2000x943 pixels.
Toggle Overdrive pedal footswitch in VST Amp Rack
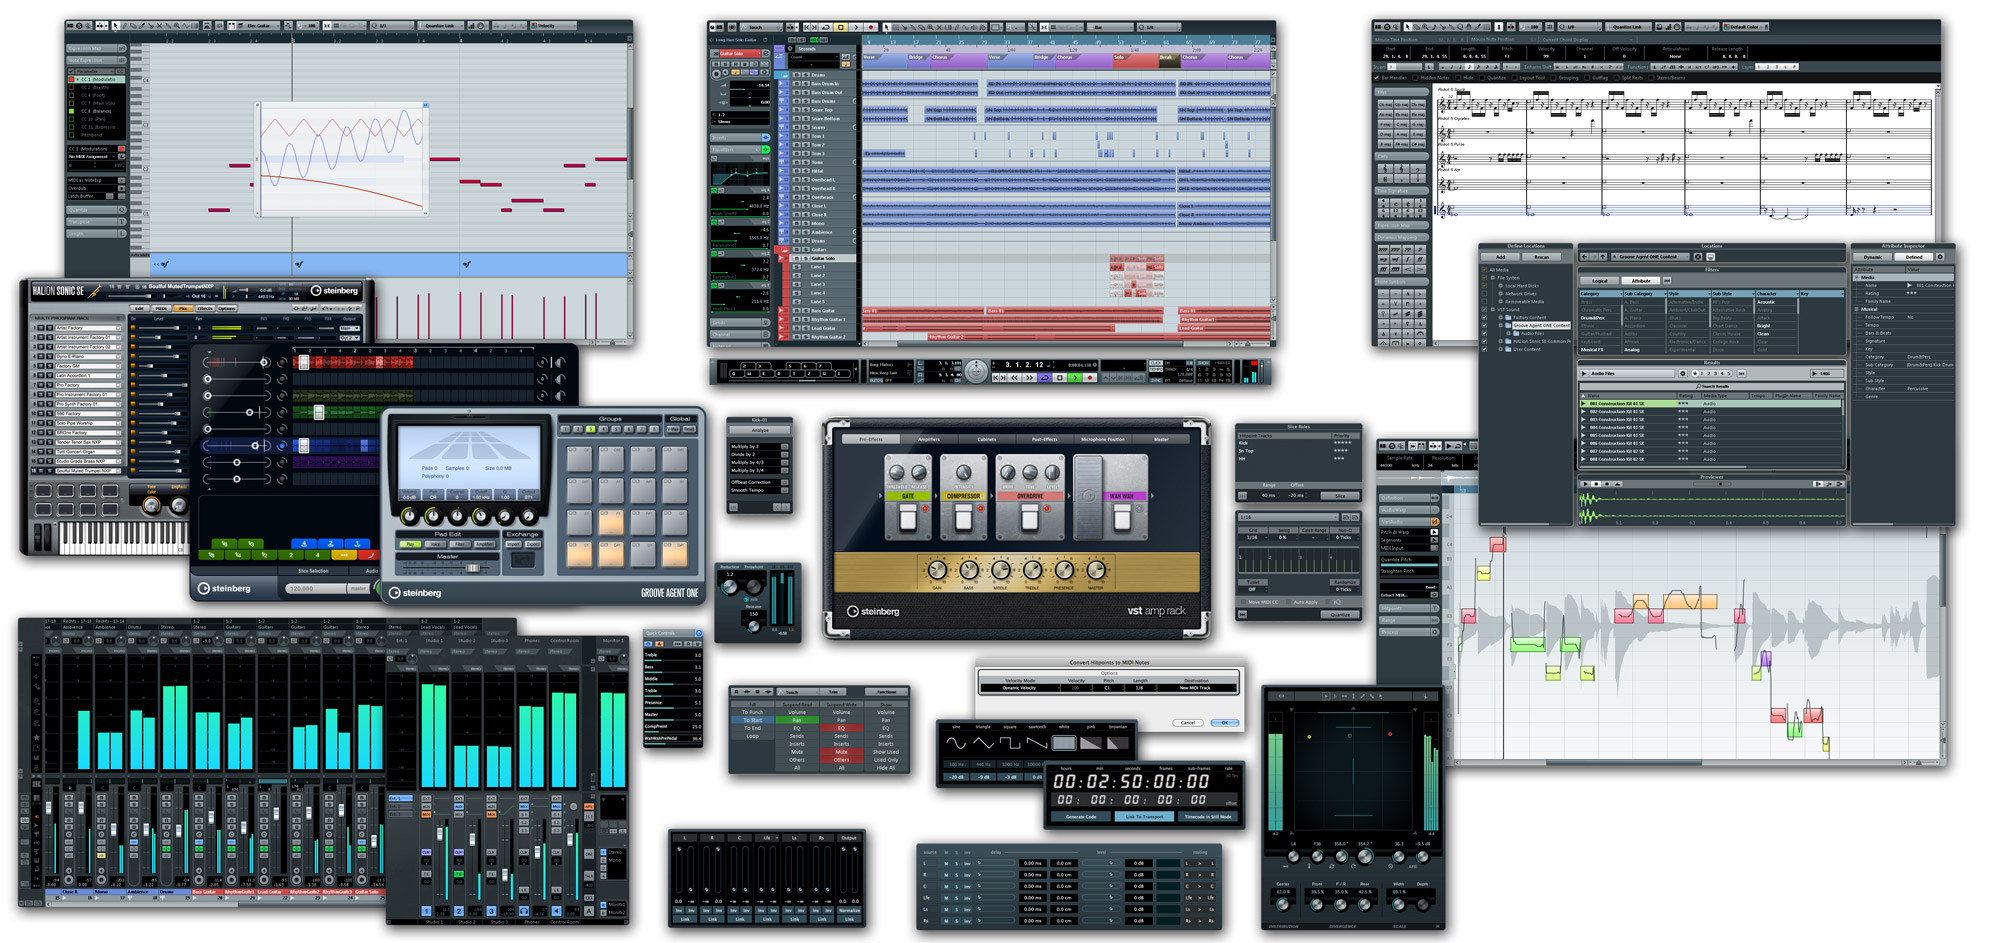coord(1030,517)
